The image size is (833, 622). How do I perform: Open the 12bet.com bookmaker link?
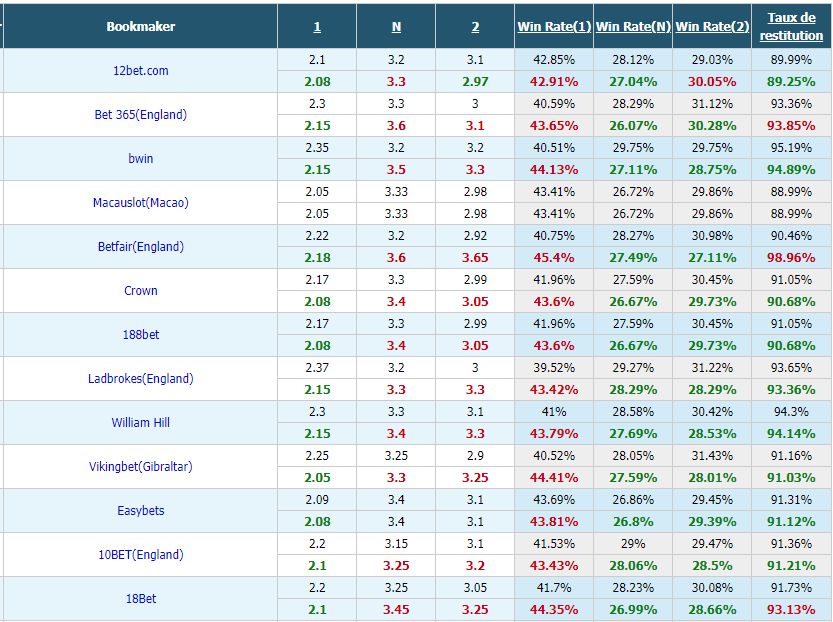(x=141, y=71)
